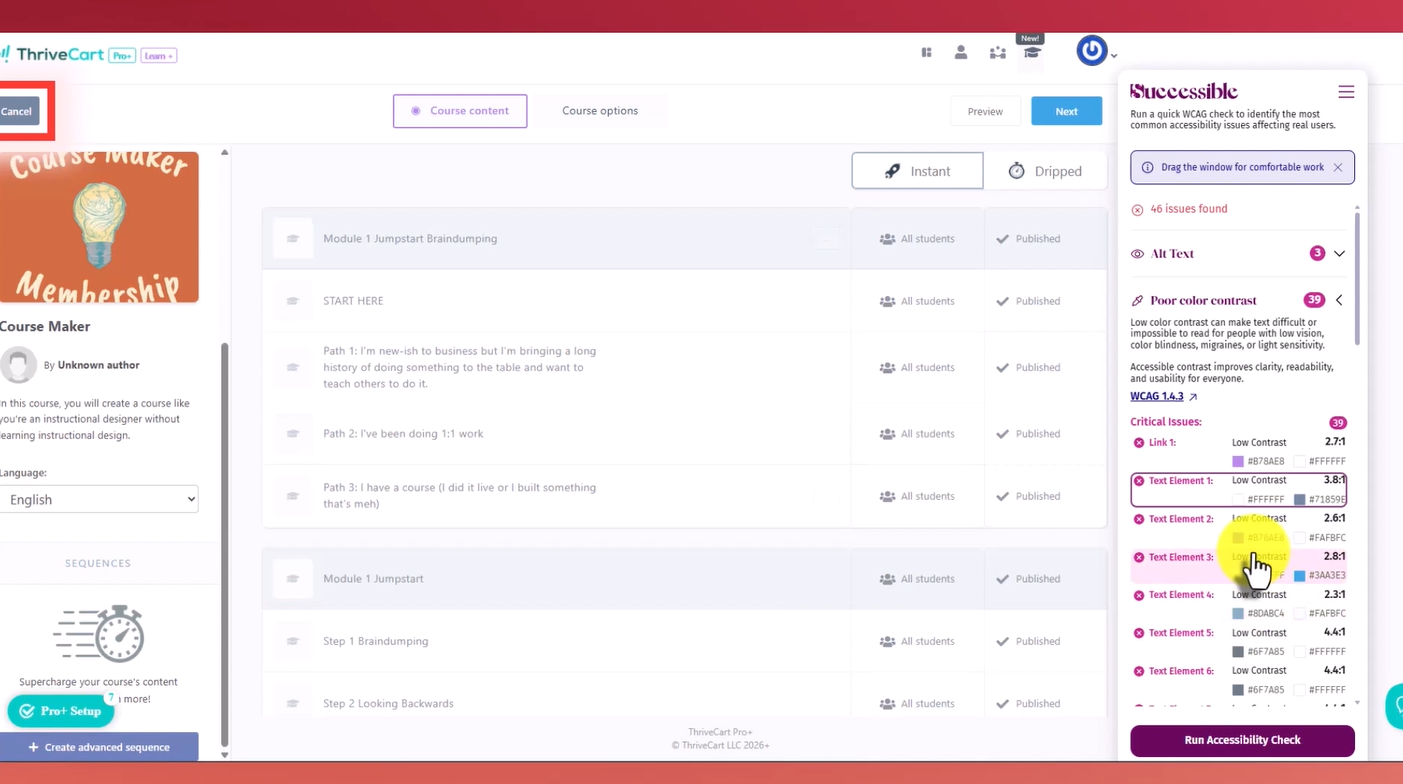This screenshot has width=1403, height=784.
Task: Click lesson icon beside START HERE
Action: pos(293,301)
